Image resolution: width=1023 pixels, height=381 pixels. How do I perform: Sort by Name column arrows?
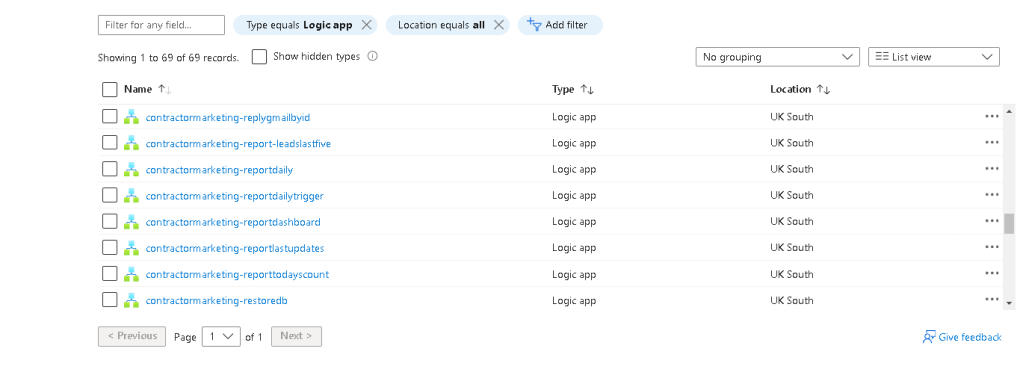[x=164, y=89]
